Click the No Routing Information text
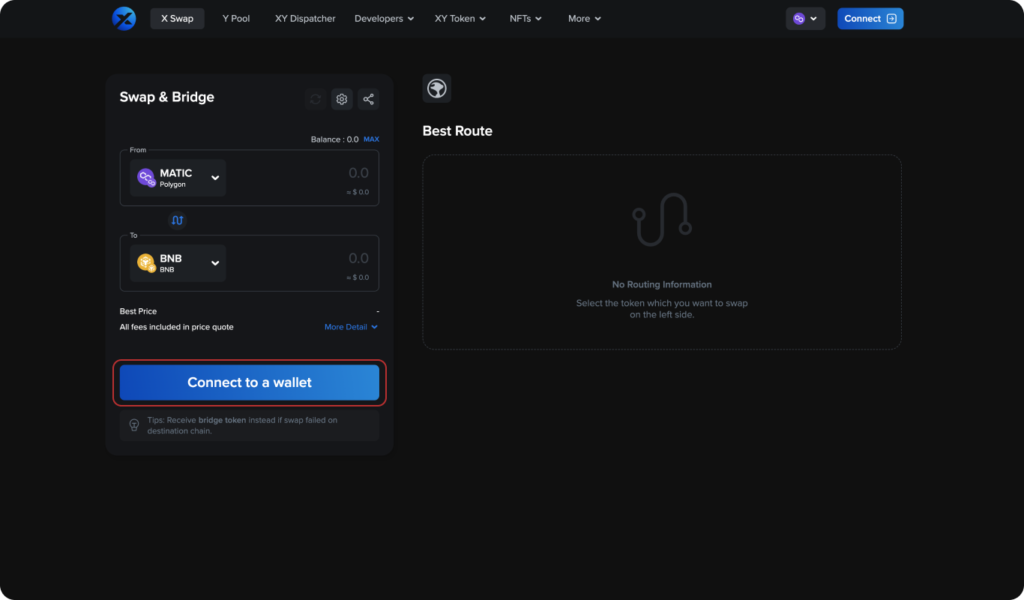Viewport: 1024px width, 600px height. [x=662, y=285]
